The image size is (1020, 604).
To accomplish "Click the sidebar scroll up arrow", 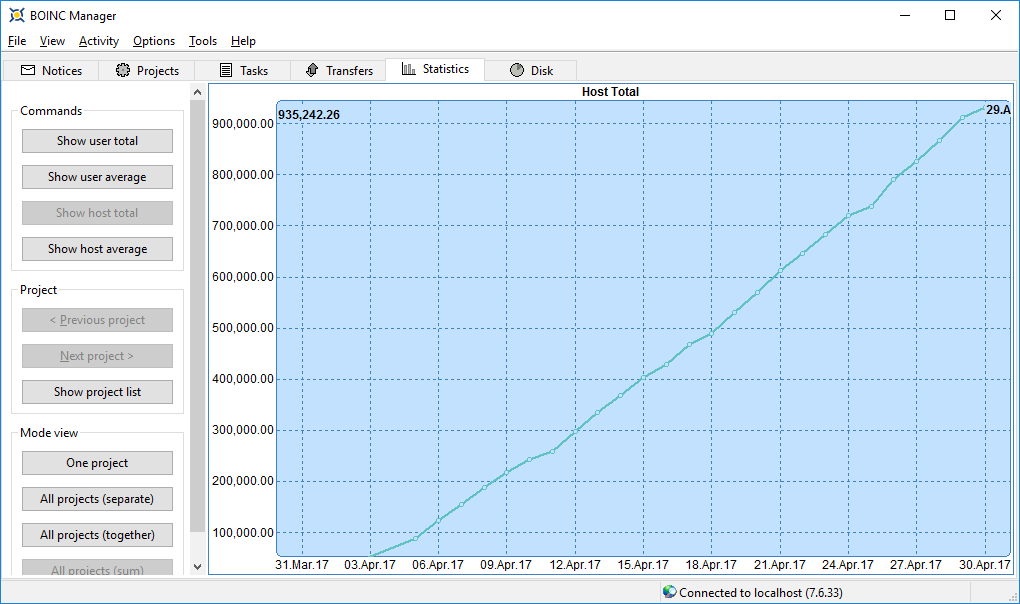I will pyautogui.click(x=198, y=92).
